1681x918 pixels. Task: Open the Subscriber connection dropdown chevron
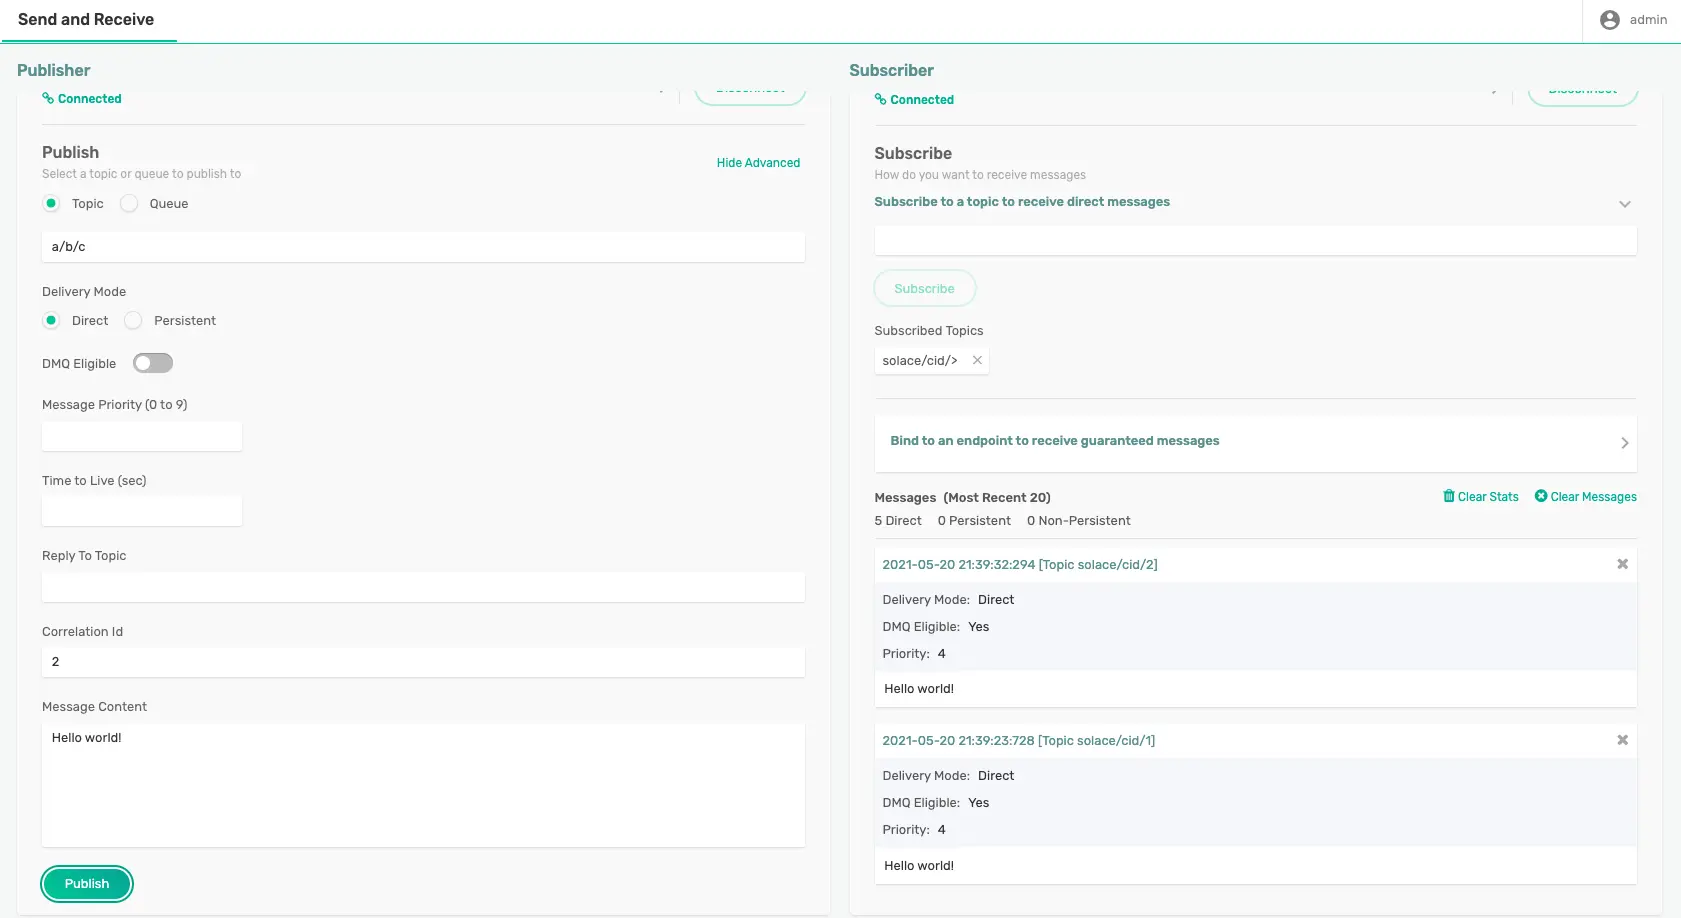click(1495, 89)
